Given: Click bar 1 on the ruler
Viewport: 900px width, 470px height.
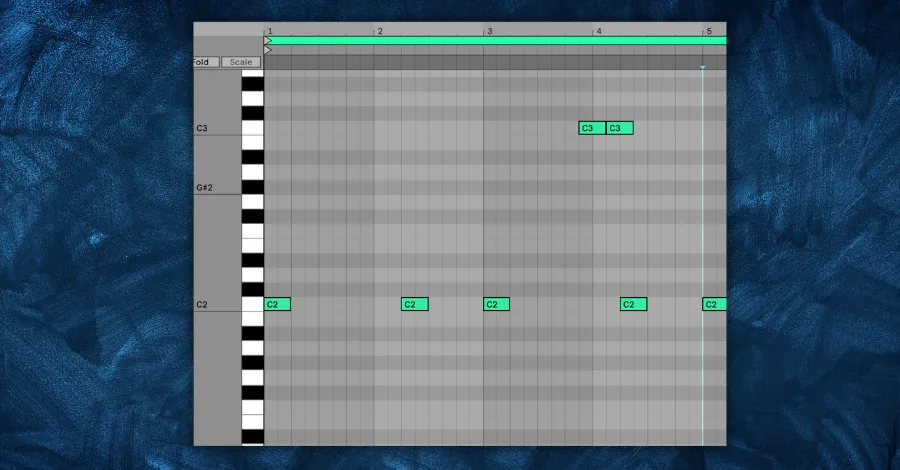Looking at the screenshot, I should [x=269, y=31].
